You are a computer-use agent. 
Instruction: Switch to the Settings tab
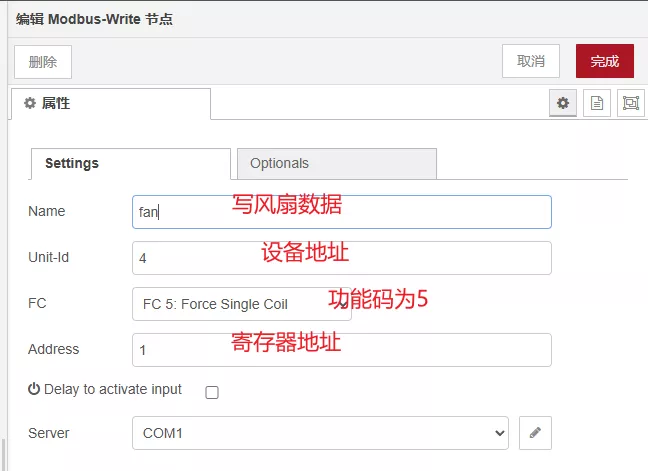pyautogui.click(x=130, y=163)
